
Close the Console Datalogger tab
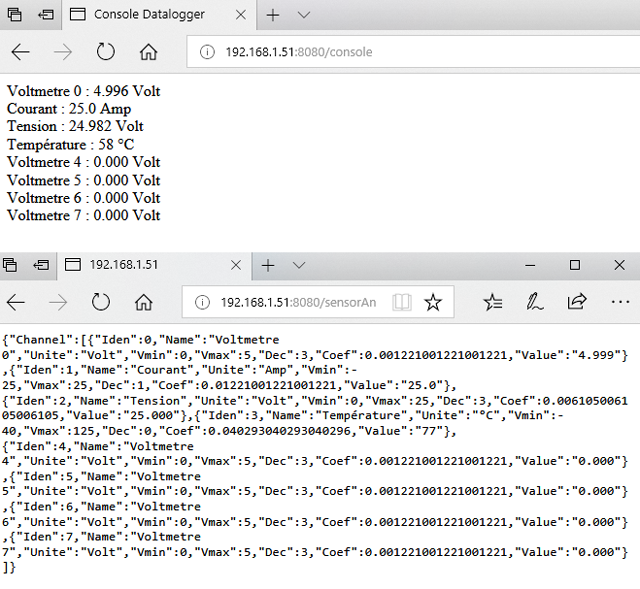(x=236, y=15)
